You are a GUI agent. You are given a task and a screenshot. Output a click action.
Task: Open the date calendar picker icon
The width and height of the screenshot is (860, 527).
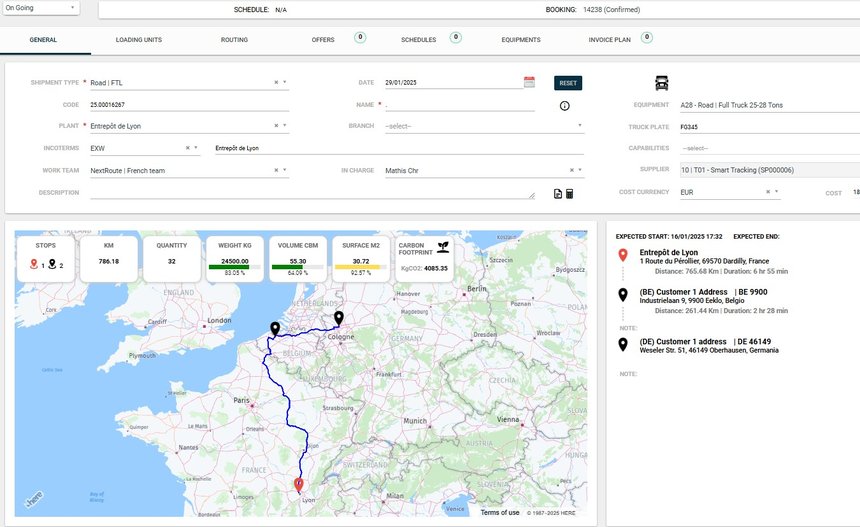(529, 82)
